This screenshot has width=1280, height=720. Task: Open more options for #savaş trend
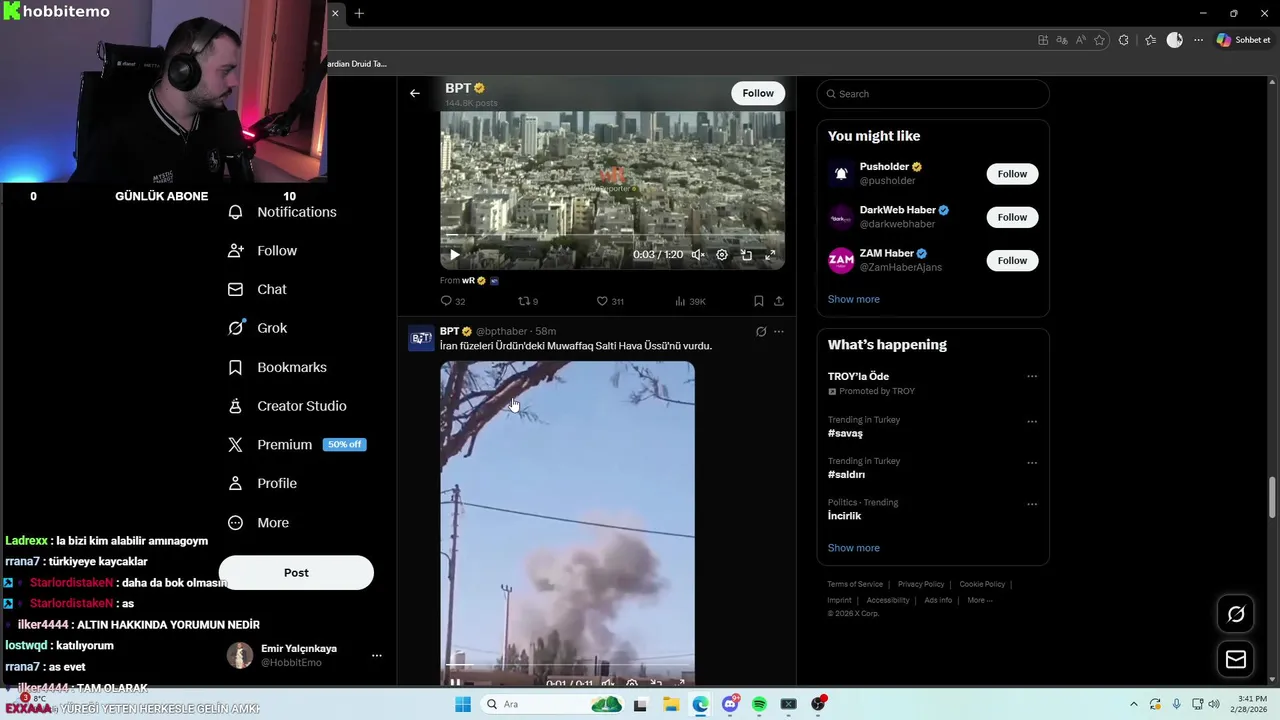[1032, 422]
